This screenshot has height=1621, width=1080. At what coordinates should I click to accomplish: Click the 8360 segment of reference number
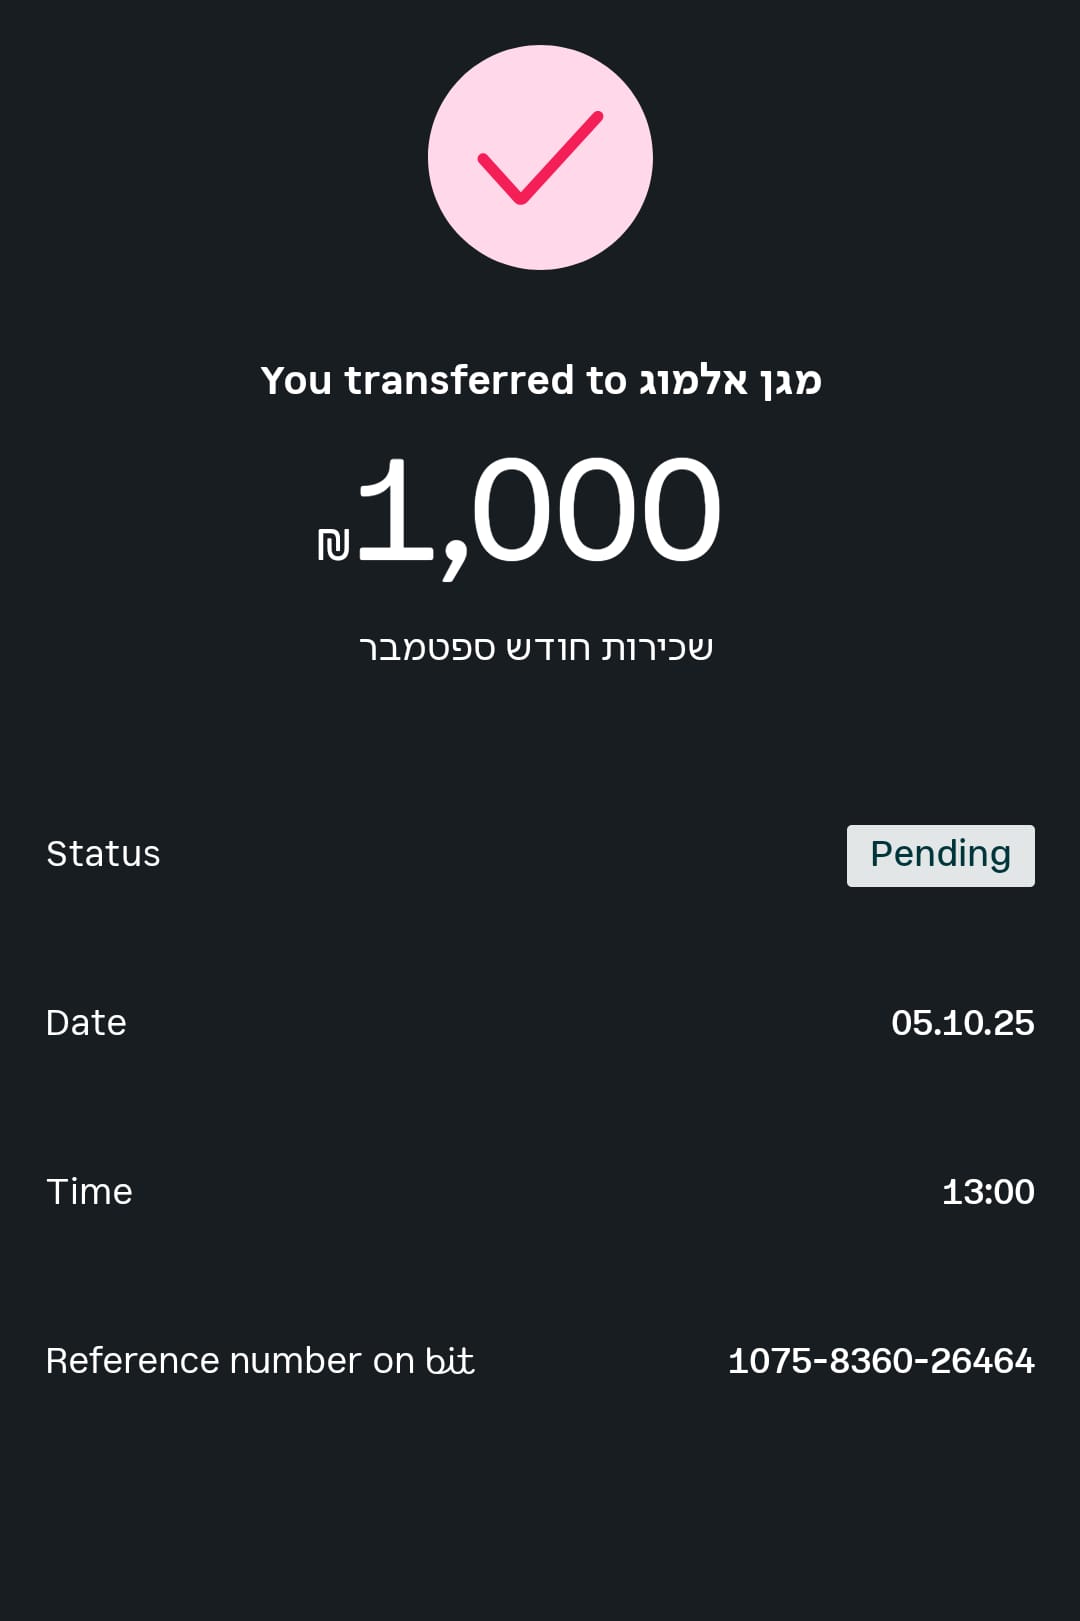pyautogui.click(x=871, y=1361)
